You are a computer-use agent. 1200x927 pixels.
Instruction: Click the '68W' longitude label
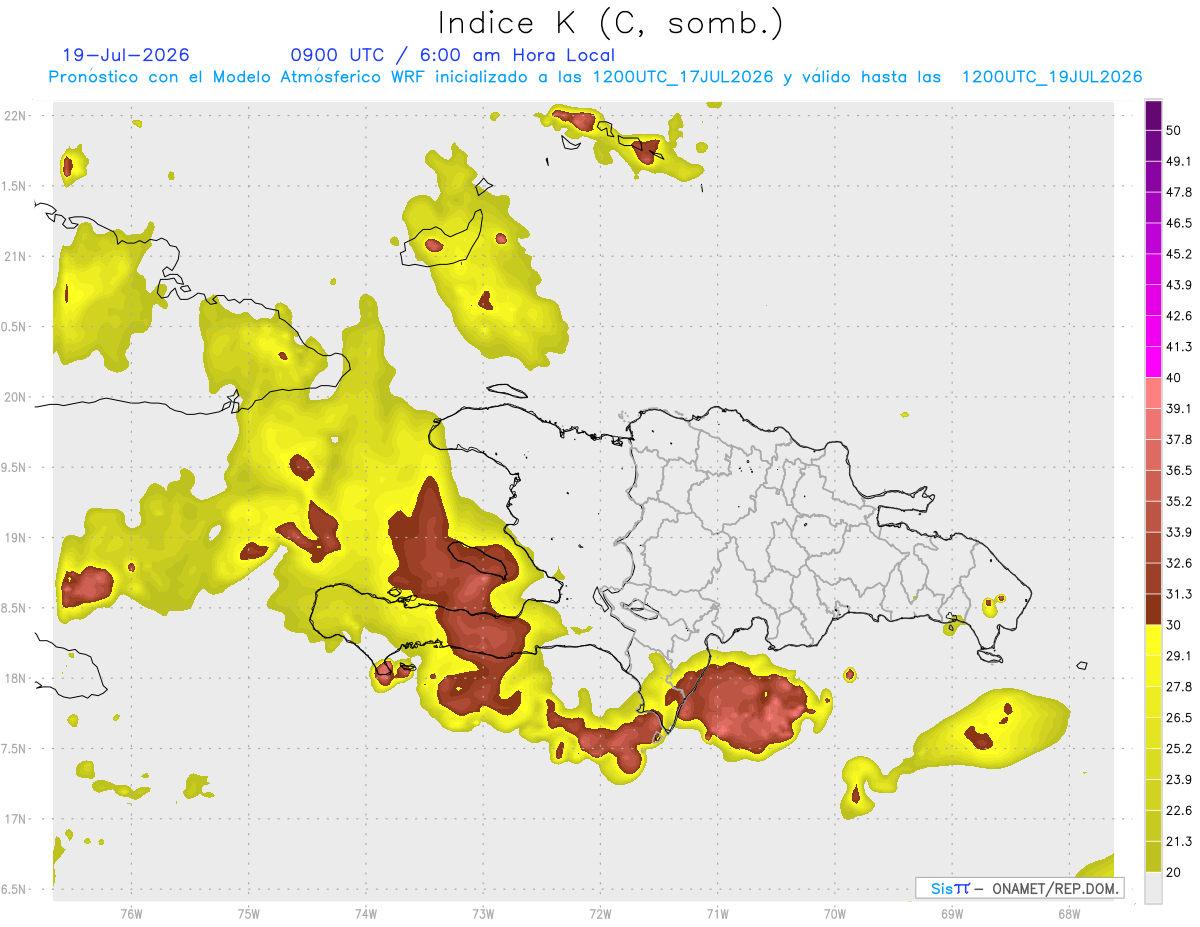(x=1069, y=914)
